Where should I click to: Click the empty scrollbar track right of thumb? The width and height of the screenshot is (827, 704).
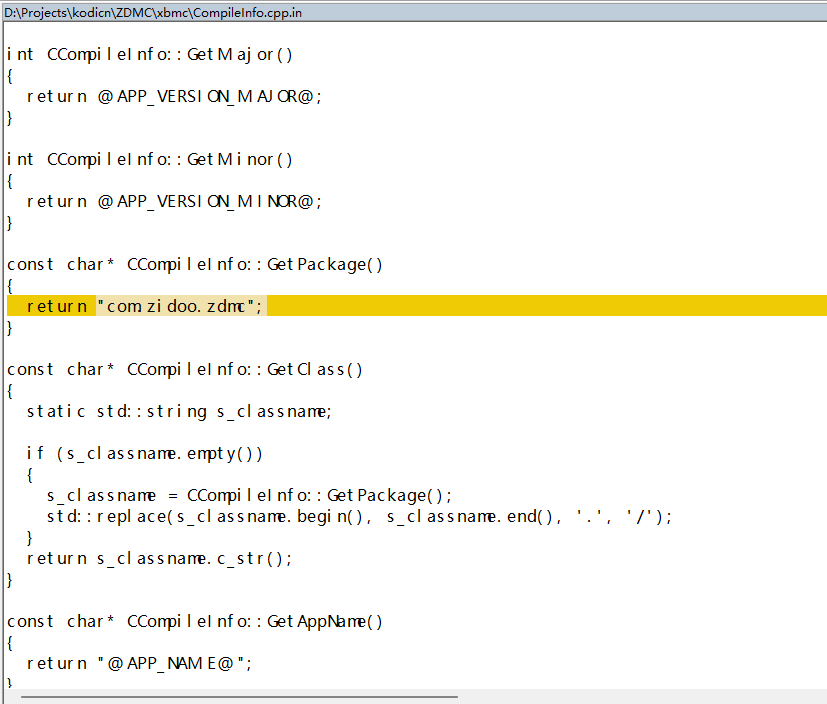coord(640,696)
